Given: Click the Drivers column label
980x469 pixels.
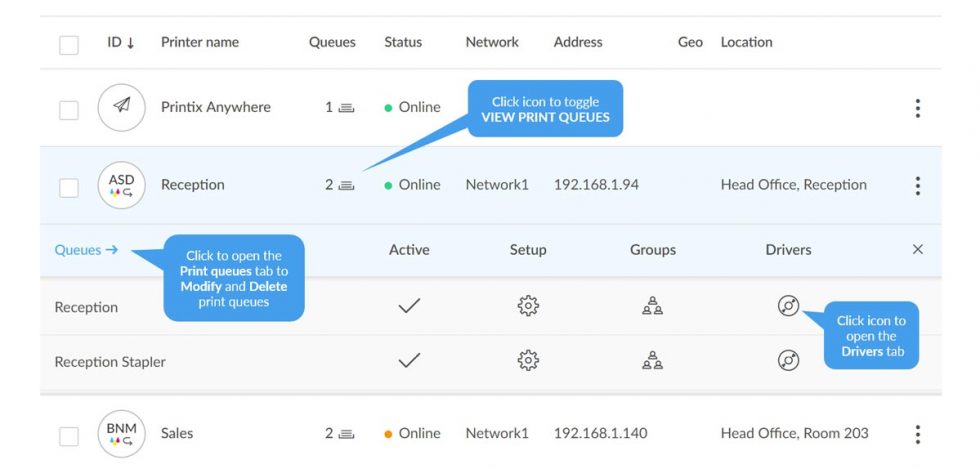Looking at the screenshot, I should pos(788,250).
